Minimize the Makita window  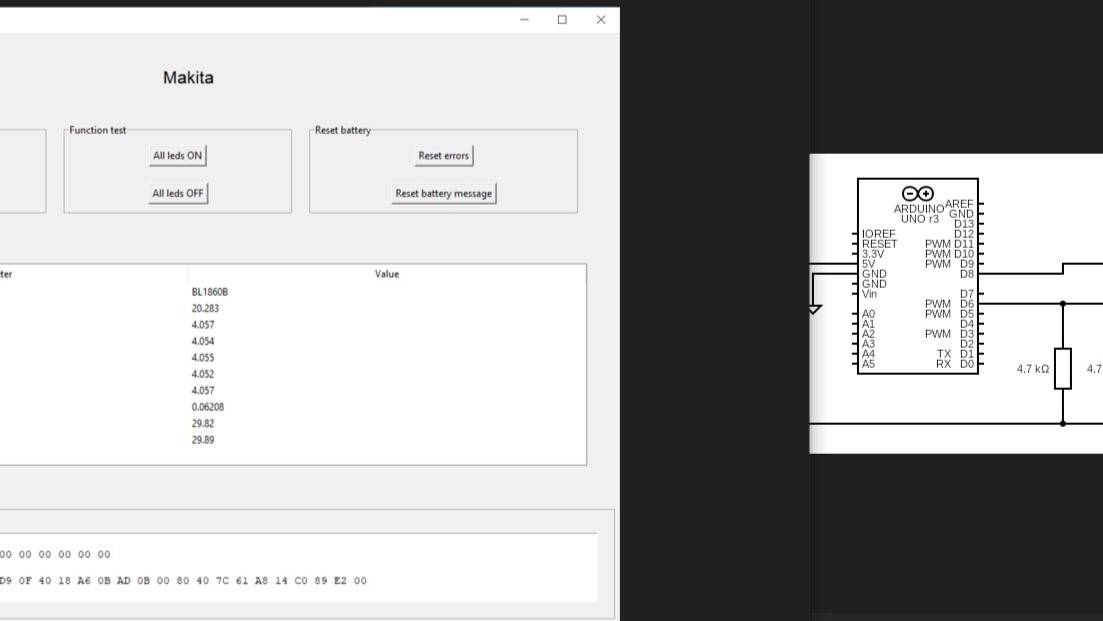point(524,20)
